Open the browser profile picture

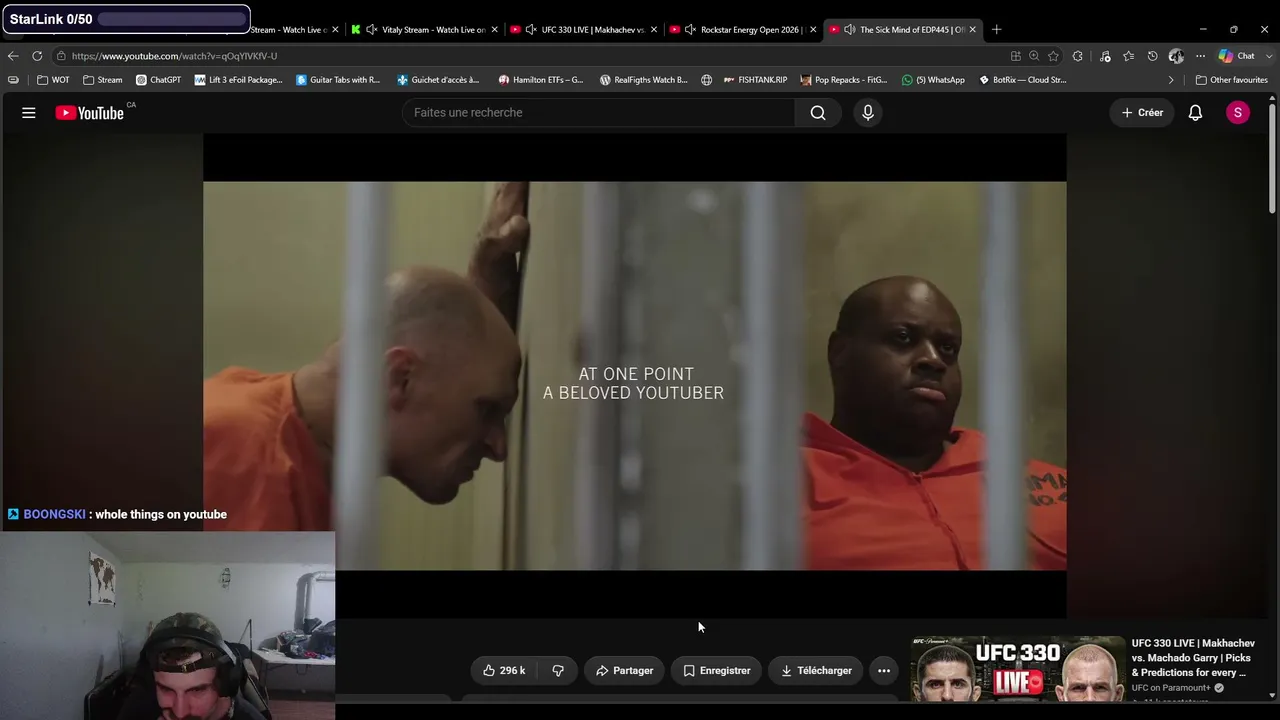point(1176,56)
